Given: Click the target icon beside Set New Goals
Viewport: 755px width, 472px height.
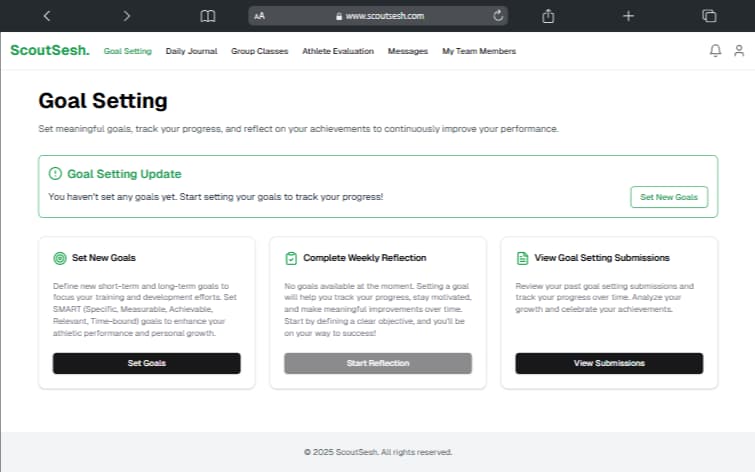Looking at the screenshot, I should 59,258.
